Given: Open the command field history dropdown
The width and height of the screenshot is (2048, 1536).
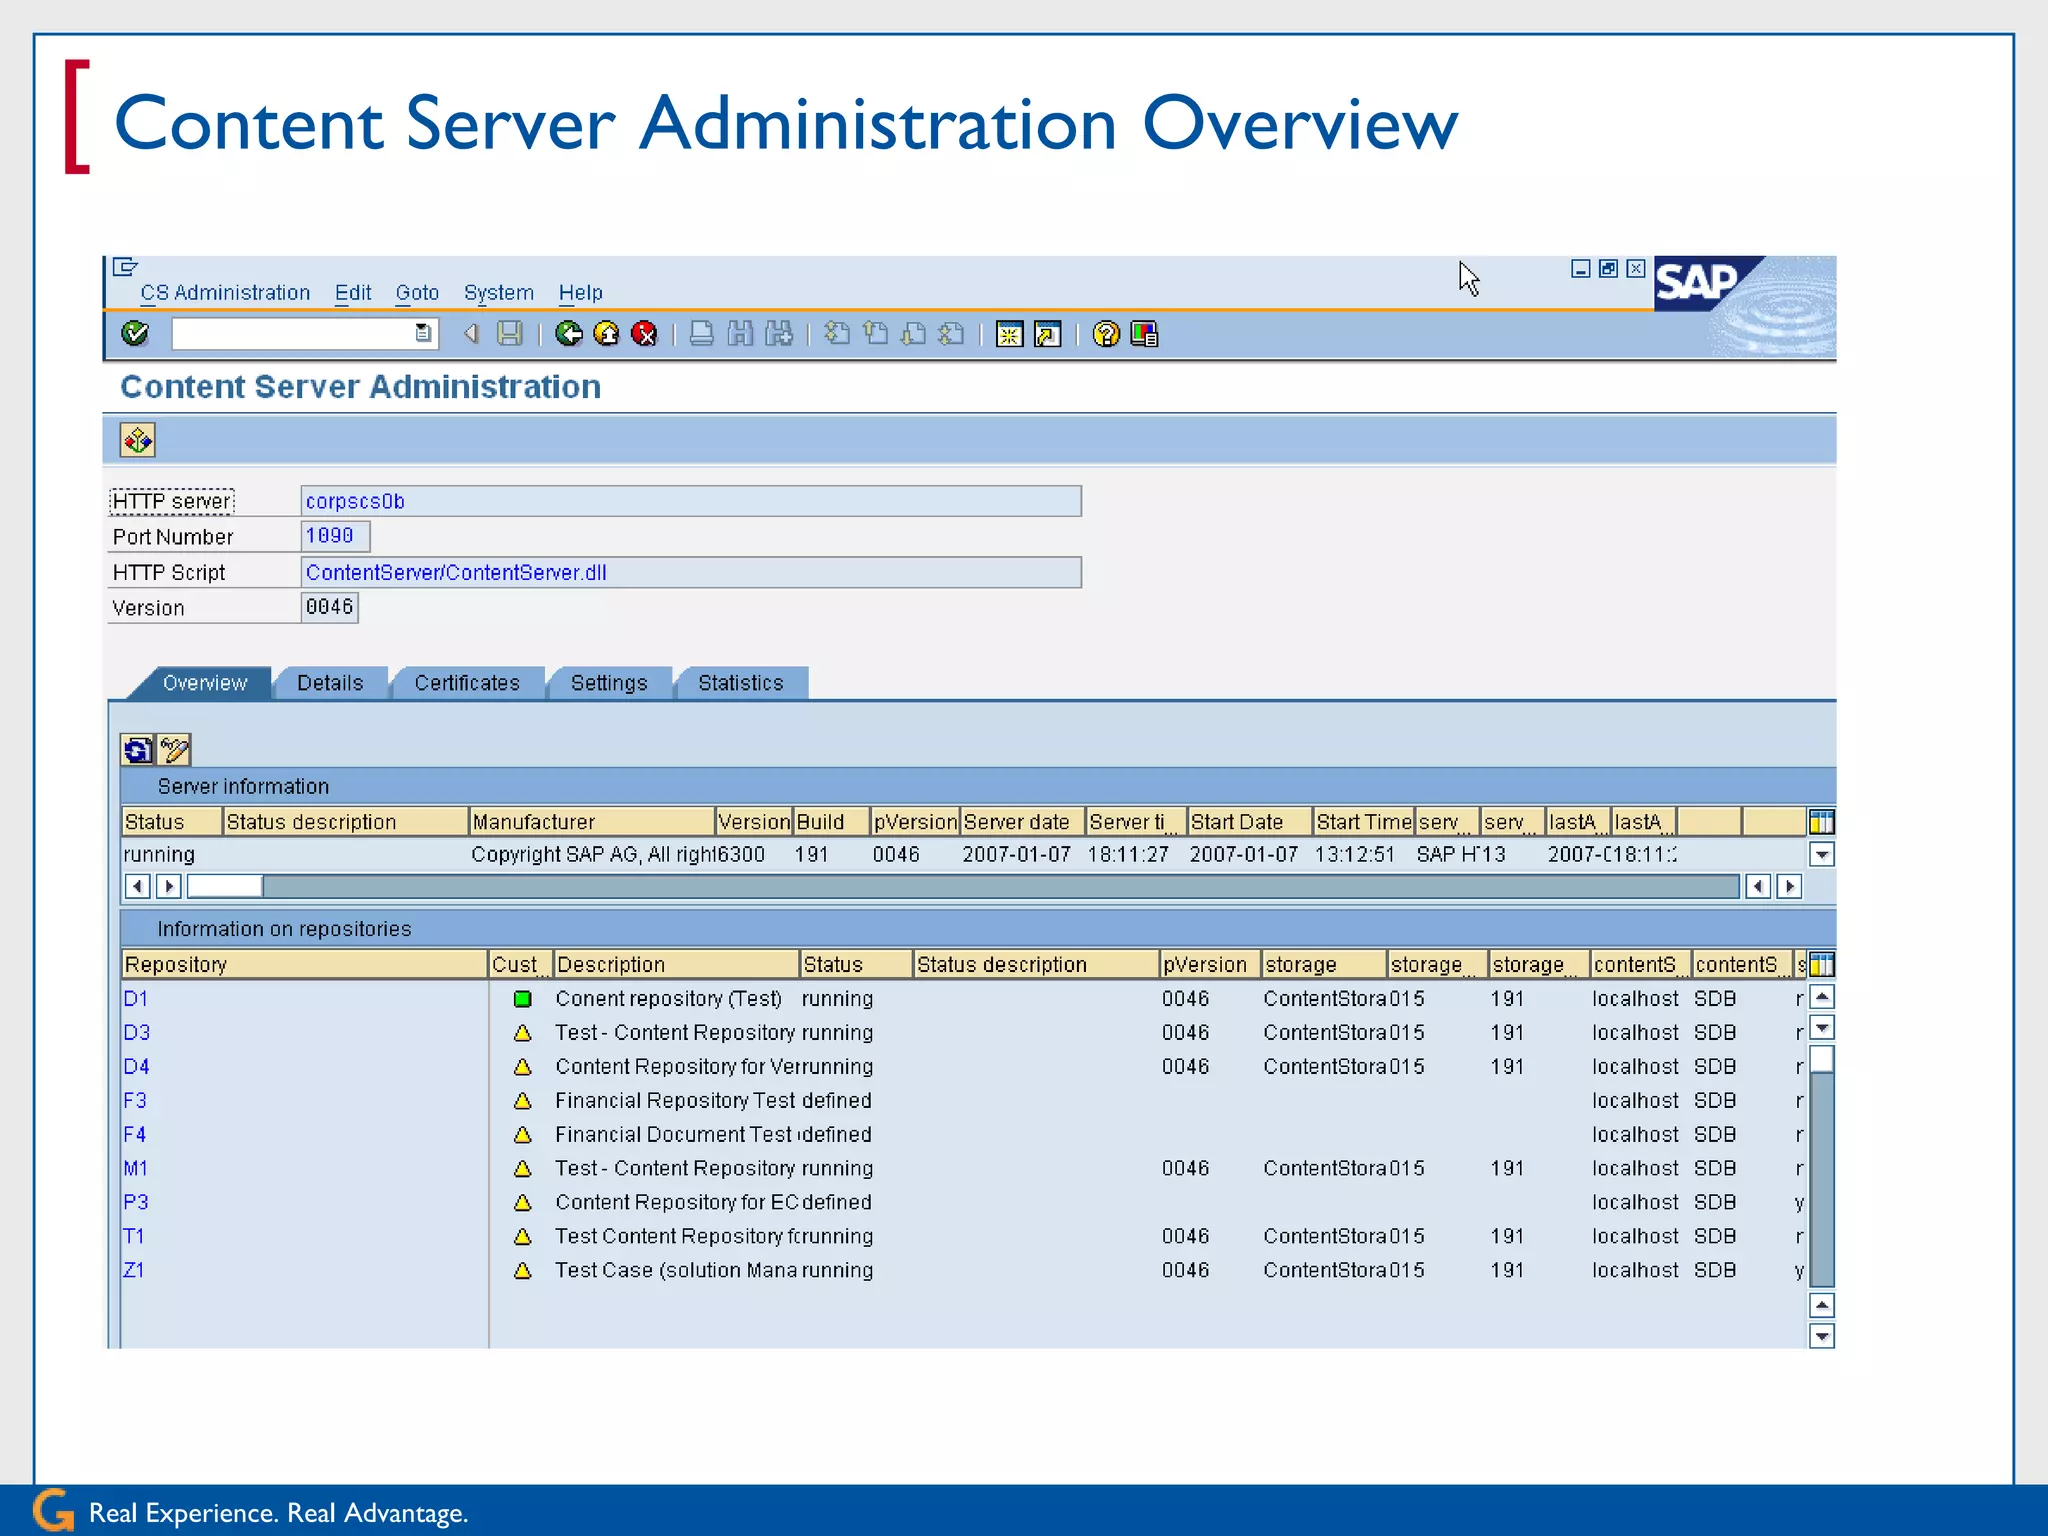Looking at the screenshot, I should 424,333.
